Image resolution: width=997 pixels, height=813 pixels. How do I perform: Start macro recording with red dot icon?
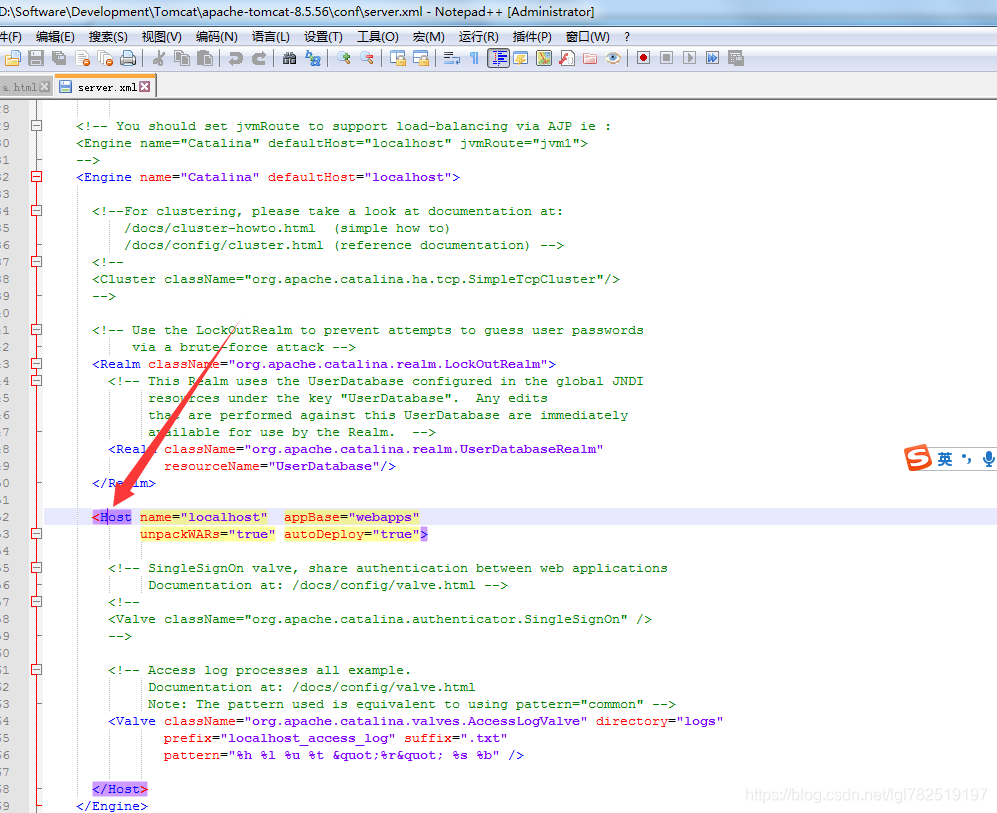click(x=643, y=58)
